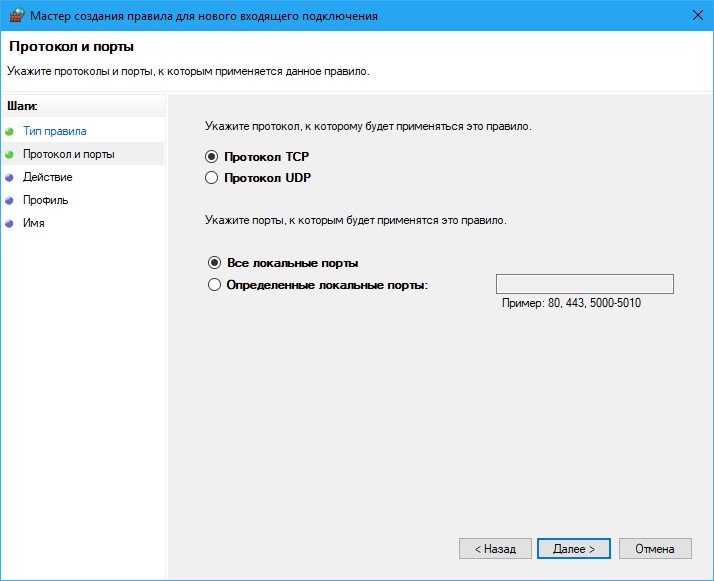Click purple bullet beside Действие

click(x=9, y=178)
